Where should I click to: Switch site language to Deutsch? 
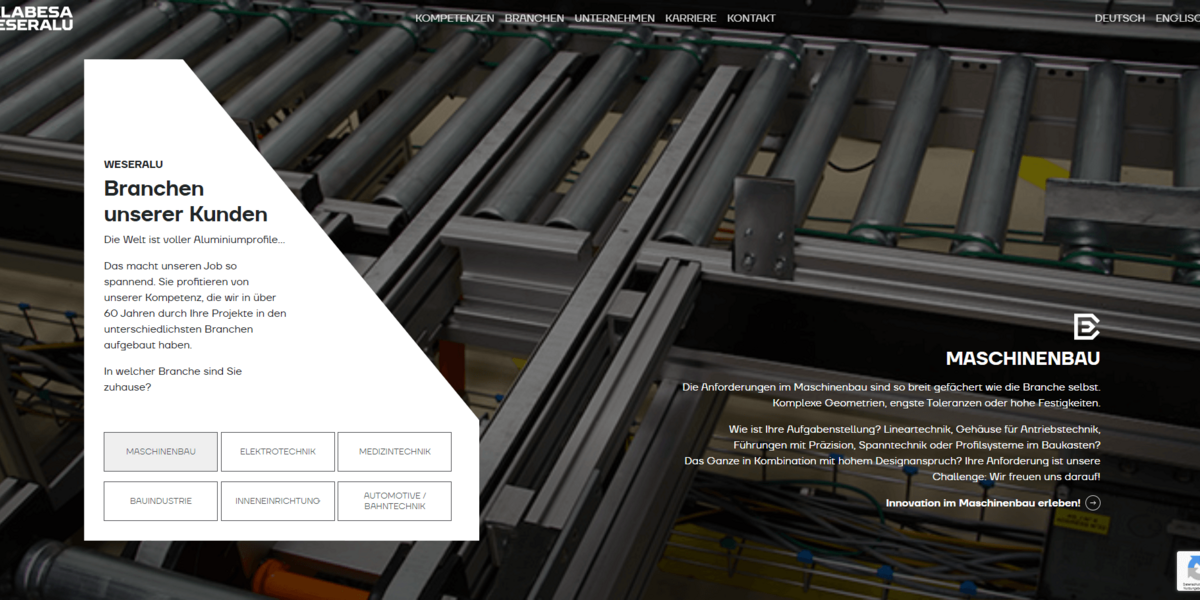point(1120,18)
